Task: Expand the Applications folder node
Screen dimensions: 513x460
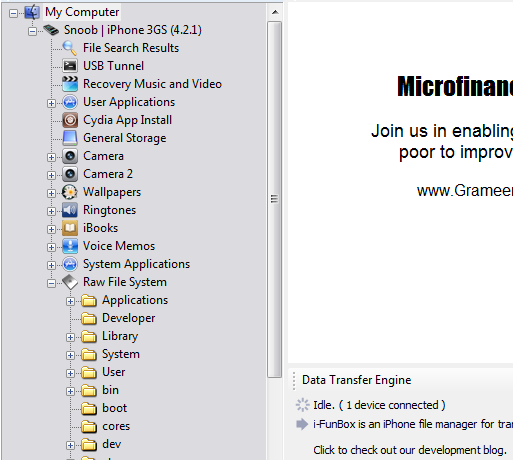Action: (x=70, y=301)
